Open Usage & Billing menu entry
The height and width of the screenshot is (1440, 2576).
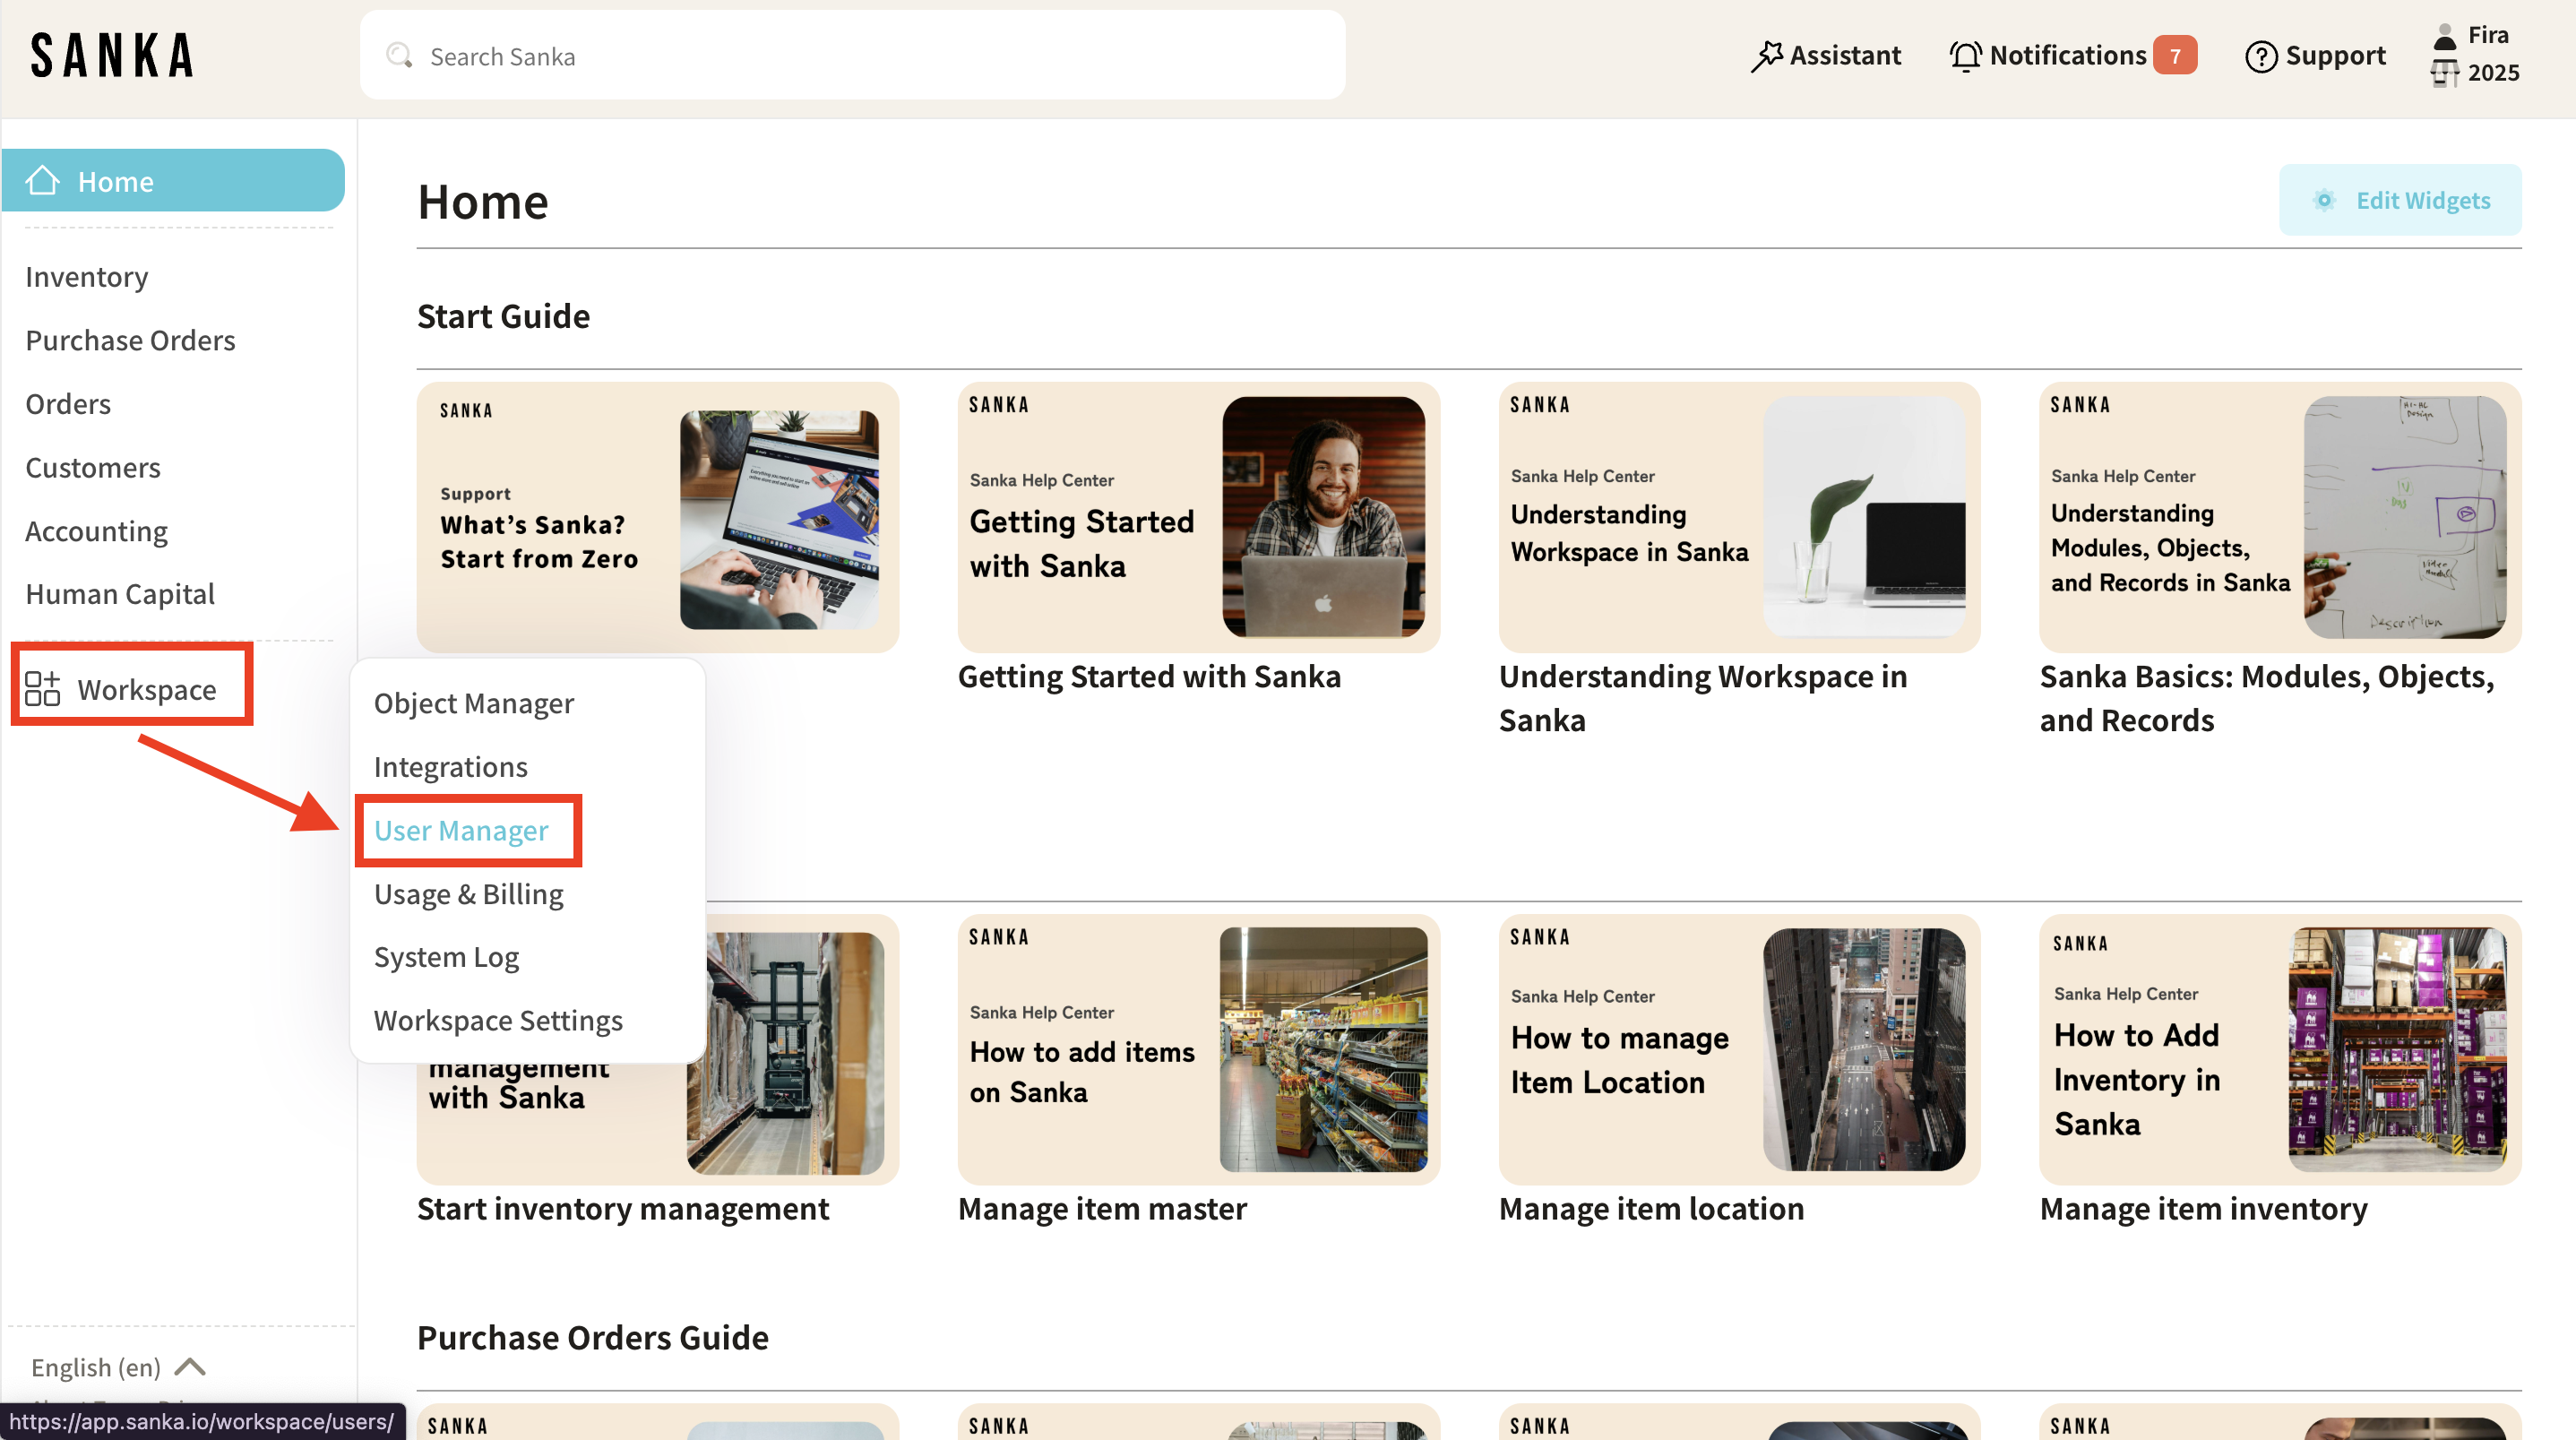(x=468, y=893)
